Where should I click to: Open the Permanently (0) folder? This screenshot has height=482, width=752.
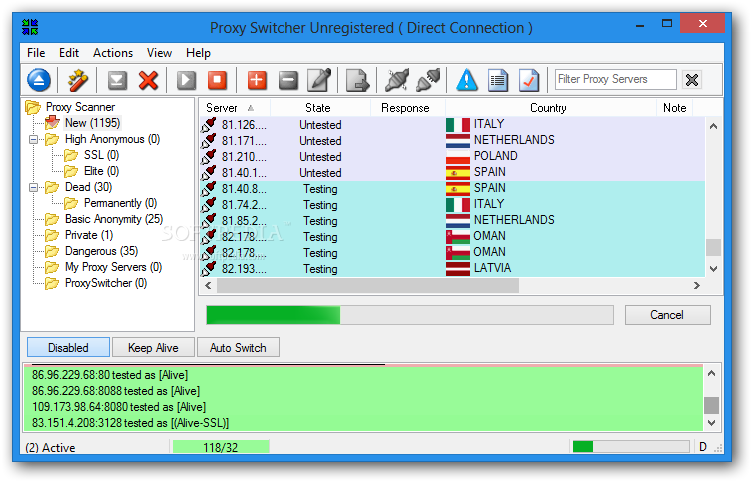click(x=120, y=203)
